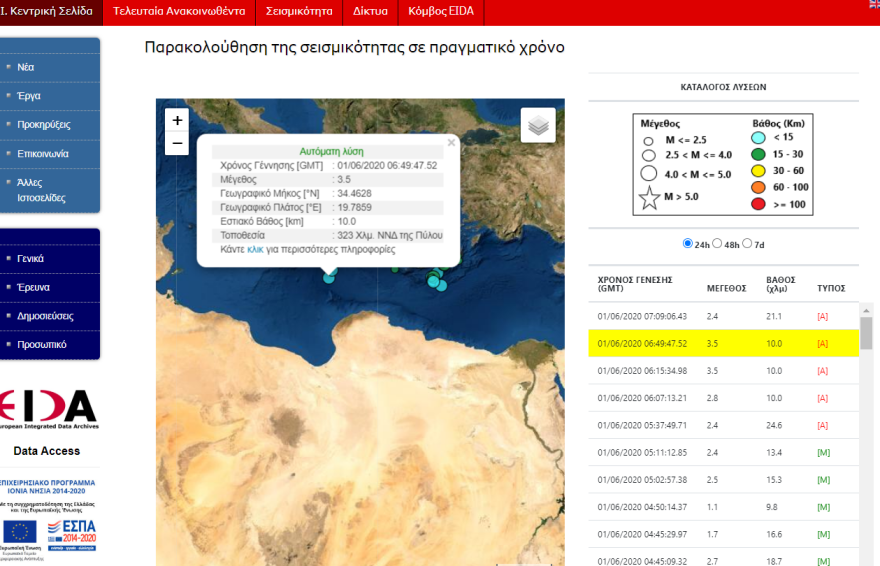Click the catalog scrollbar up arrow
880x566 pixels.
867,310
